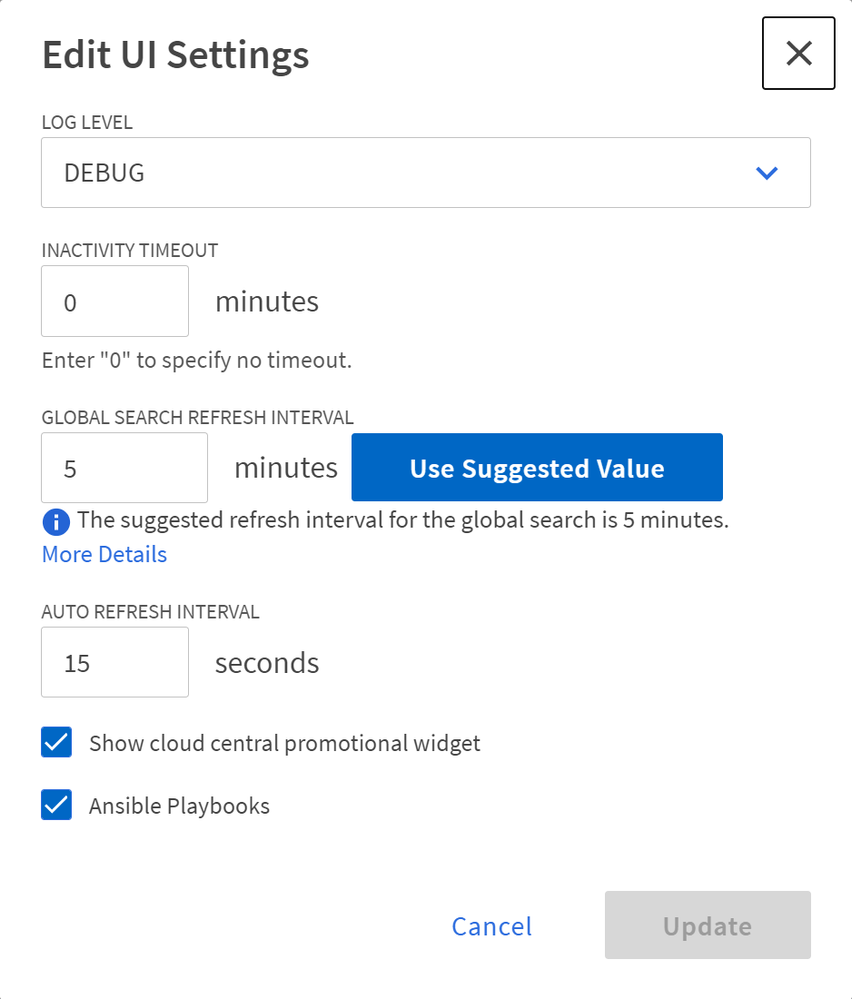Image resolution: width=852 pixels, height=999 pixels.
Task: Focus the Inactivity Timeout minutes field
Action: coord(115,301)
